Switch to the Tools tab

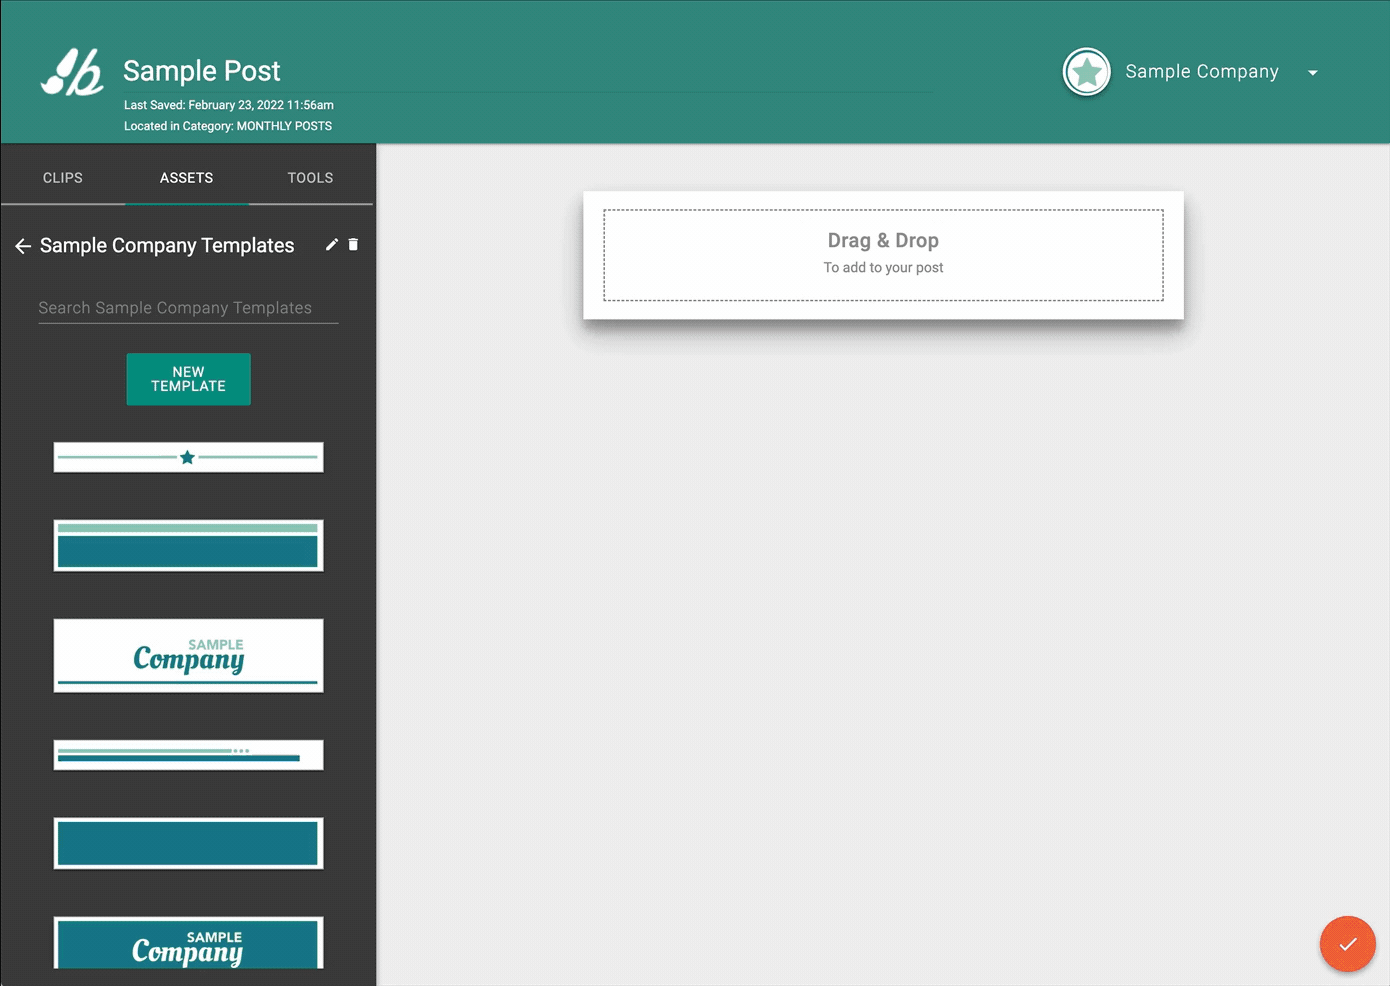click(x=310, y=178)
